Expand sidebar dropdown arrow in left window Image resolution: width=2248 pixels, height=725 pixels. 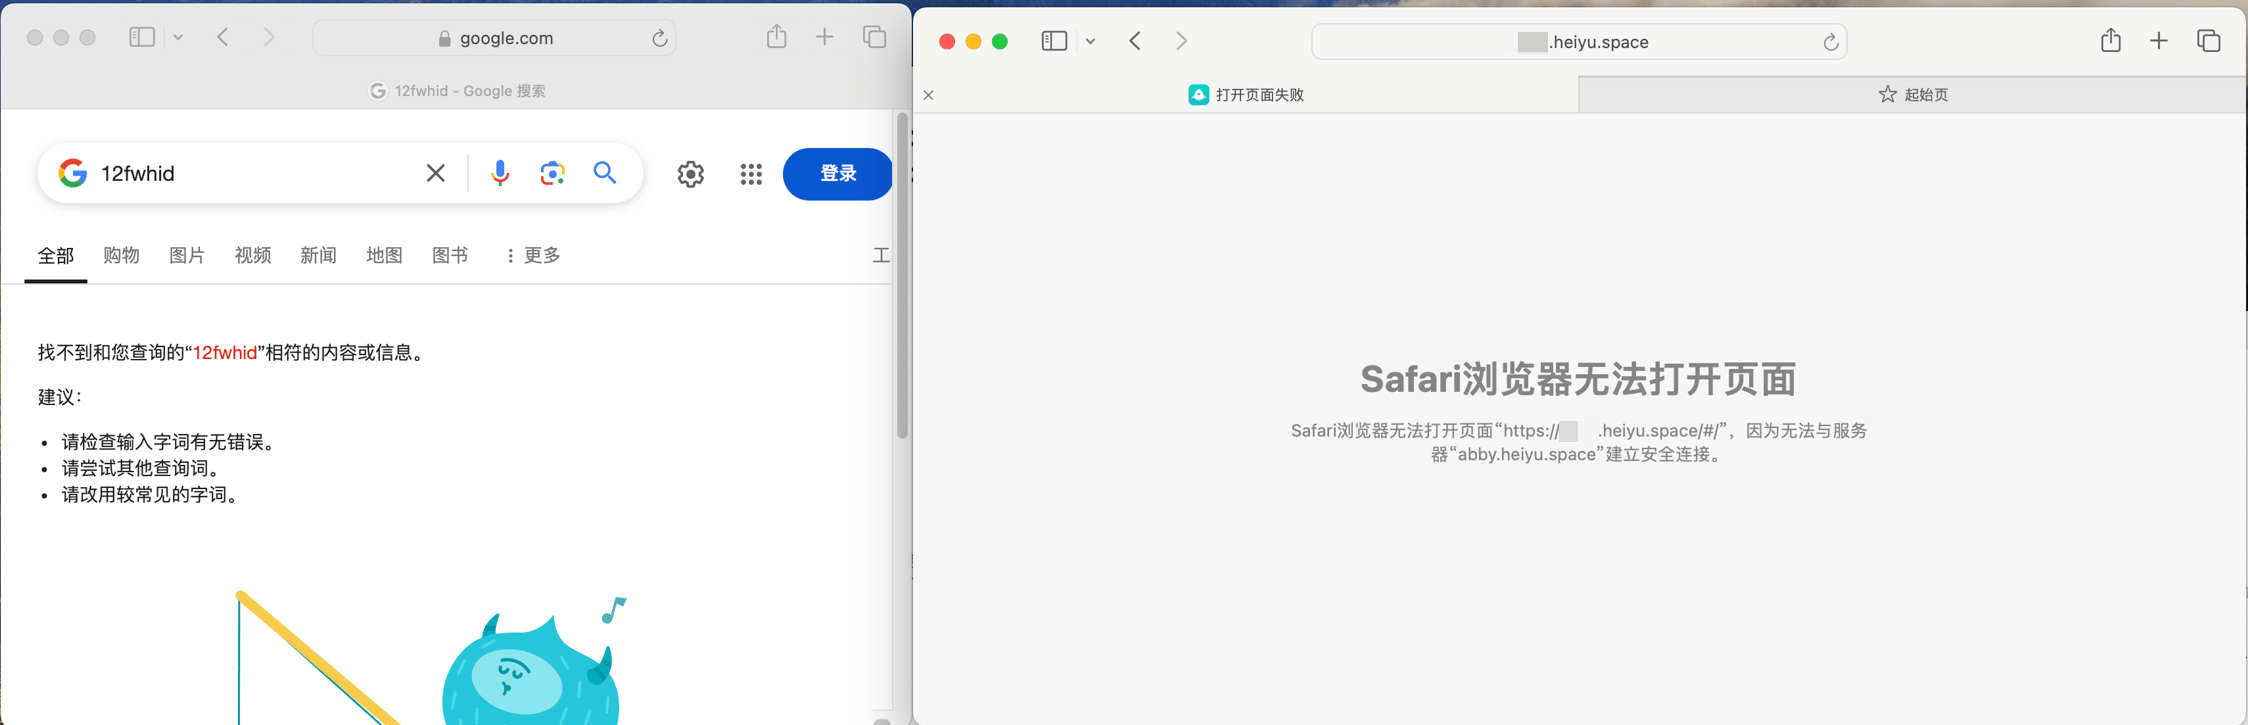click(x=178, y=38)
